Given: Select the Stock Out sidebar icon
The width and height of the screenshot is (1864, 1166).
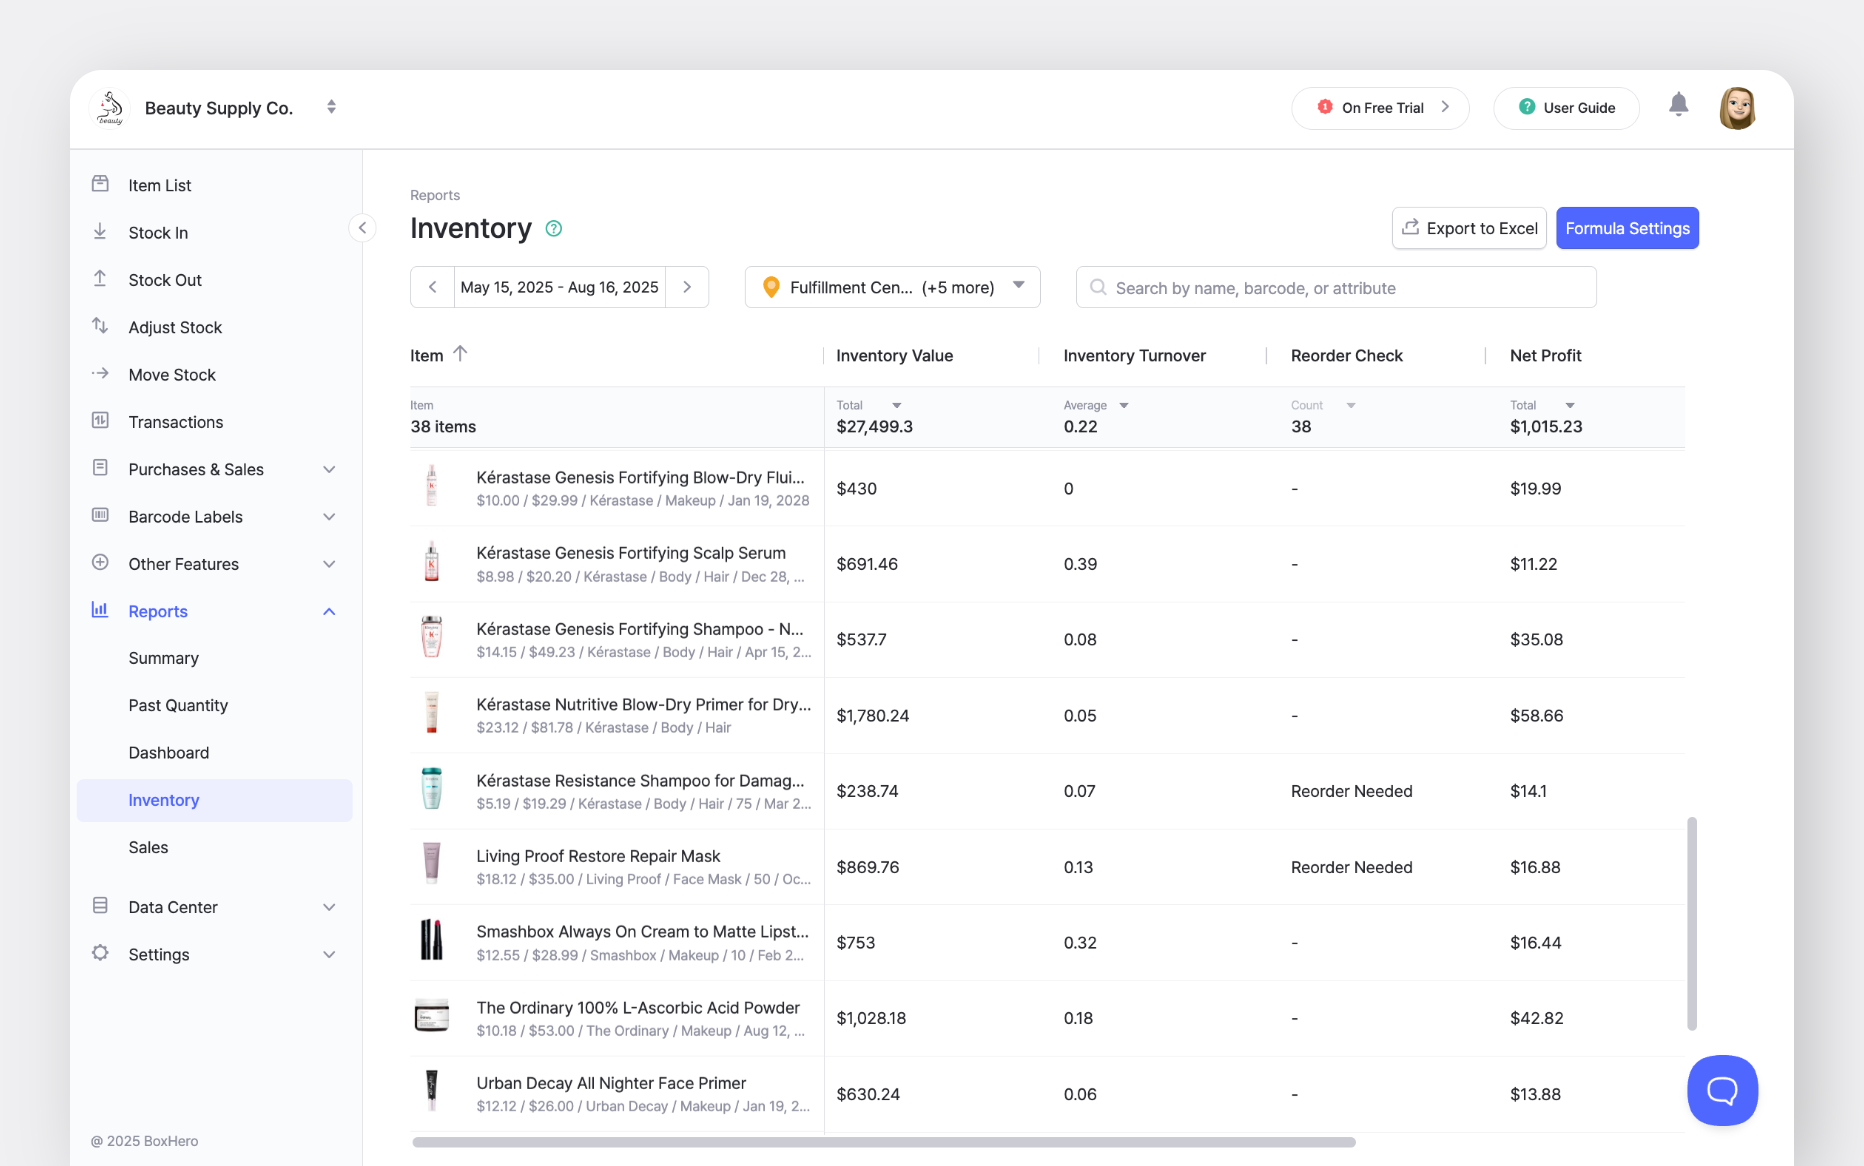Looking at the screenshot, I should (x=100, y=279).
